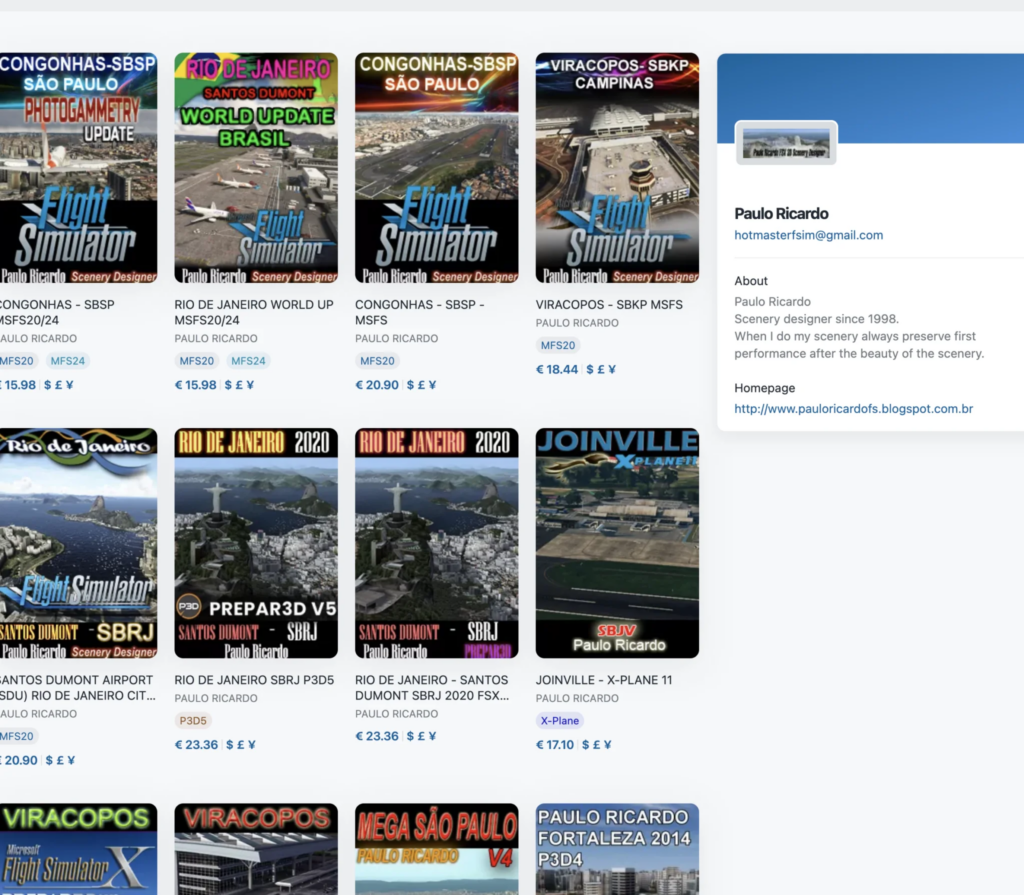Click the currency symbols beside the € 17.10 price
This screenshot has height=895, width=1024.
598,745
